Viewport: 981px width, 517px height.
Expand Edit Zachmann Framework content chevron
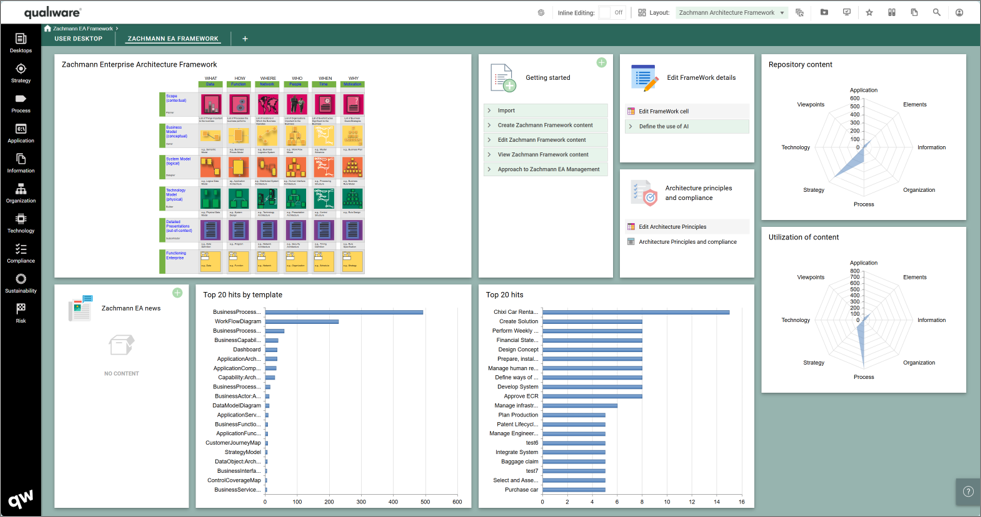coord(489,140)
